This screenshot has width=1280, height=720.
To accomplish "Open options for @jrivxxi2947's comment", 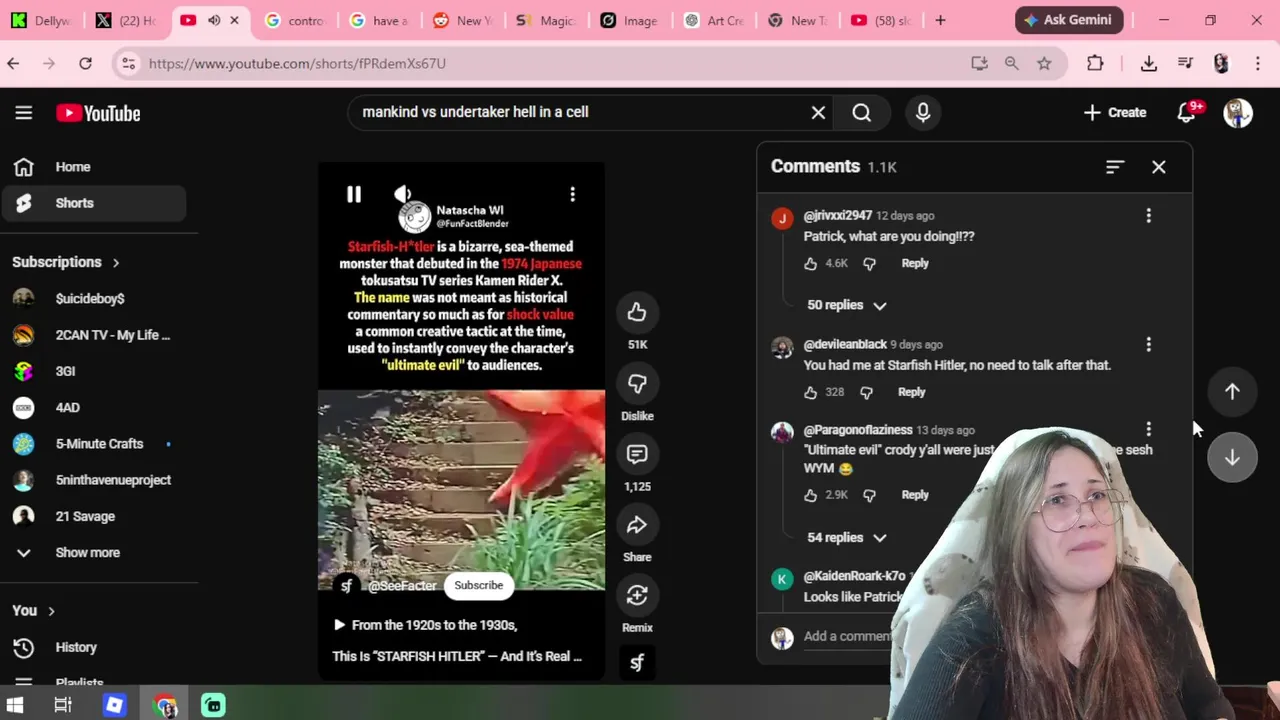I will coord(1148,215).
